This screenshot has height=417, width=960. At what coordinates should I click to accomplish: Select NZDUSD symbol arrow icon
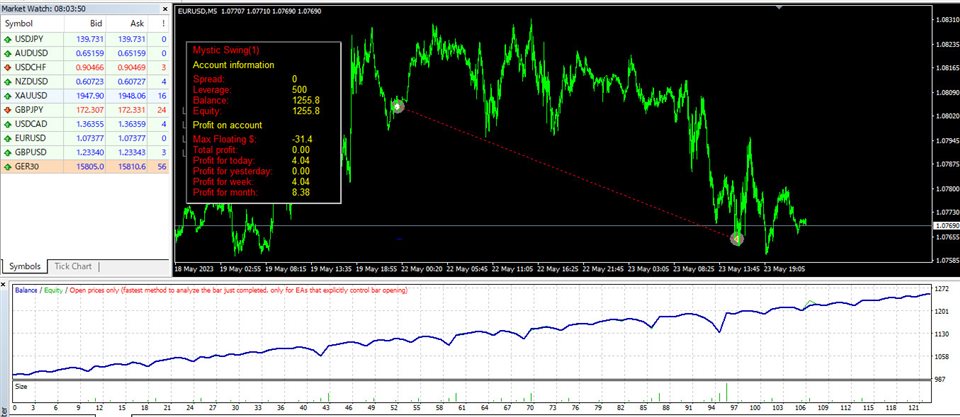(7, 81)
